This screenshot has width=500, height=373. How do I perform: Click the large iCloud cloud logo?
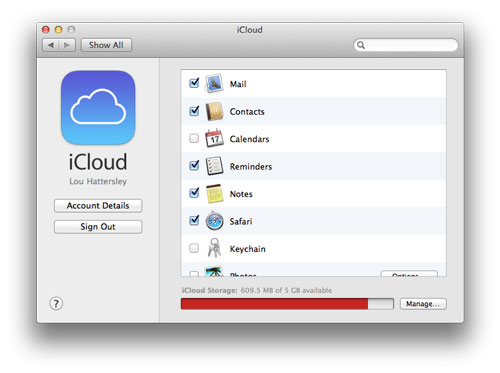(98, 108)
